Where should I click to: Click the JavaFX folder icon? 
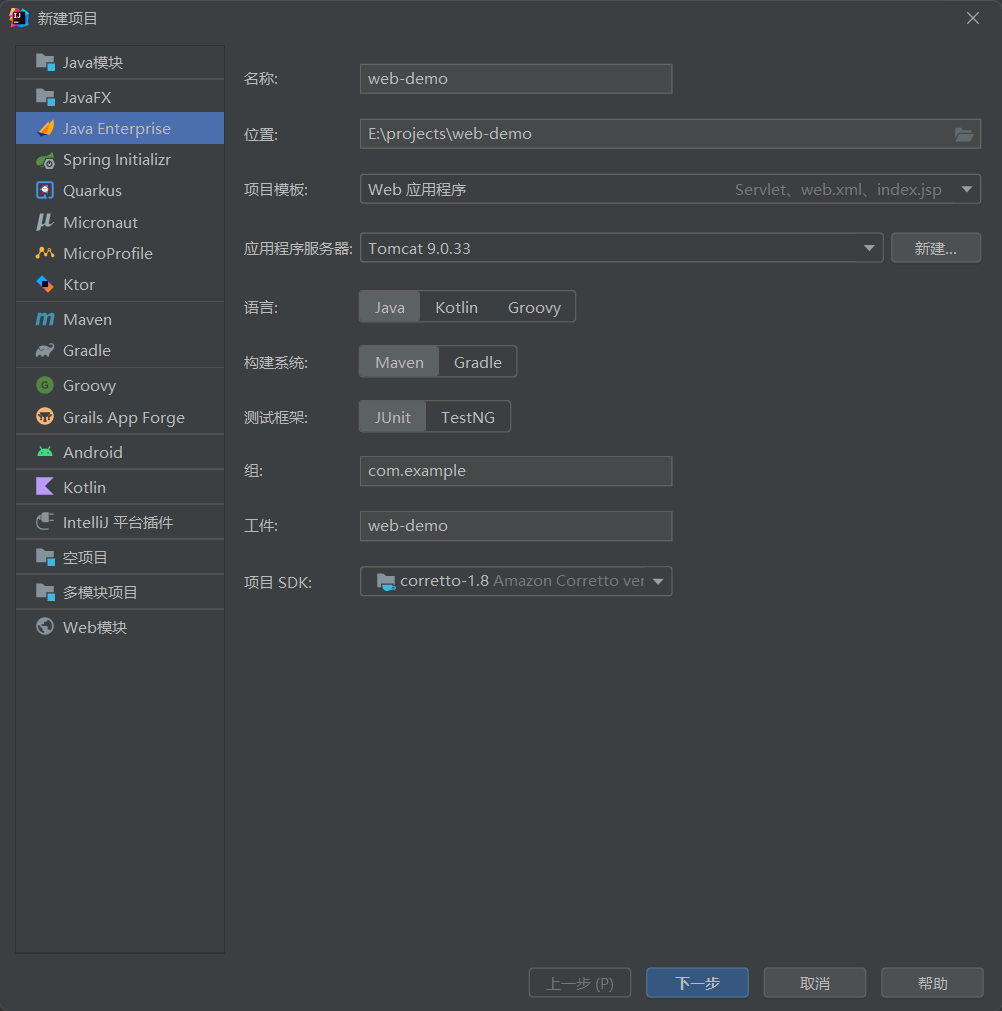[45, 97]
